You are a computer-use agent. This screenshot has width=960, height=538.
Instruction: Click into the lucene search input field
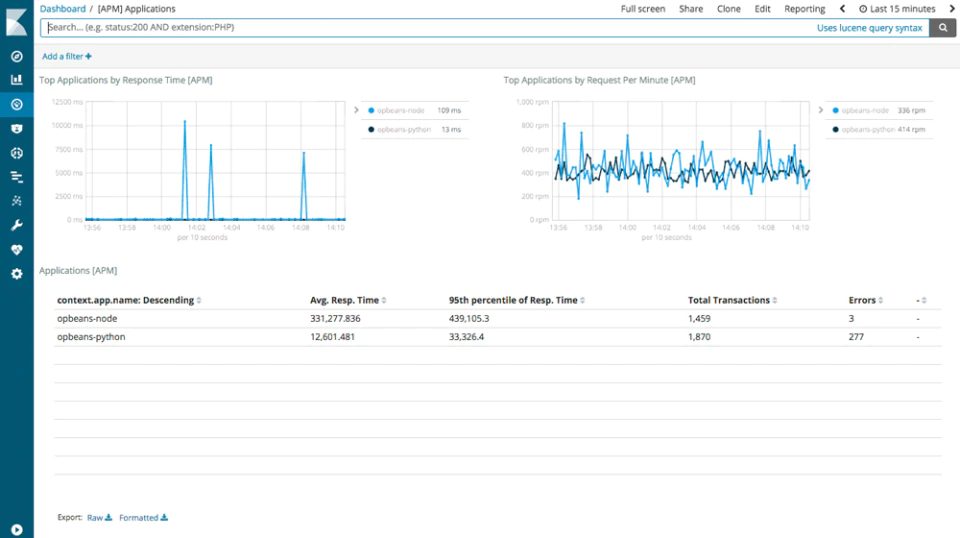[x=429, y=28]
